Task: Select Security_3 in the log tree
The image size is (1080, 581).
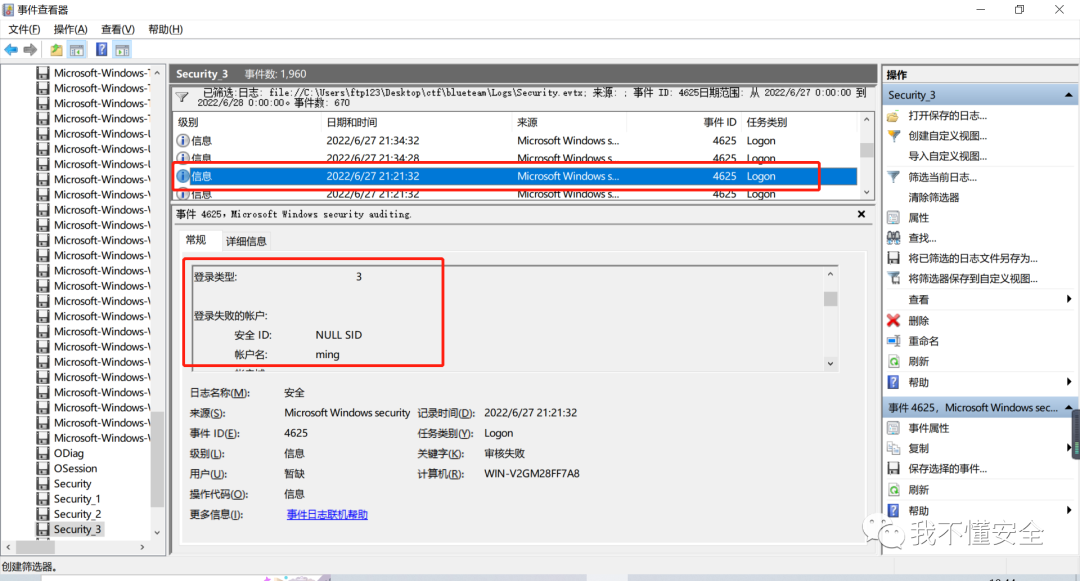Action: 77,529
